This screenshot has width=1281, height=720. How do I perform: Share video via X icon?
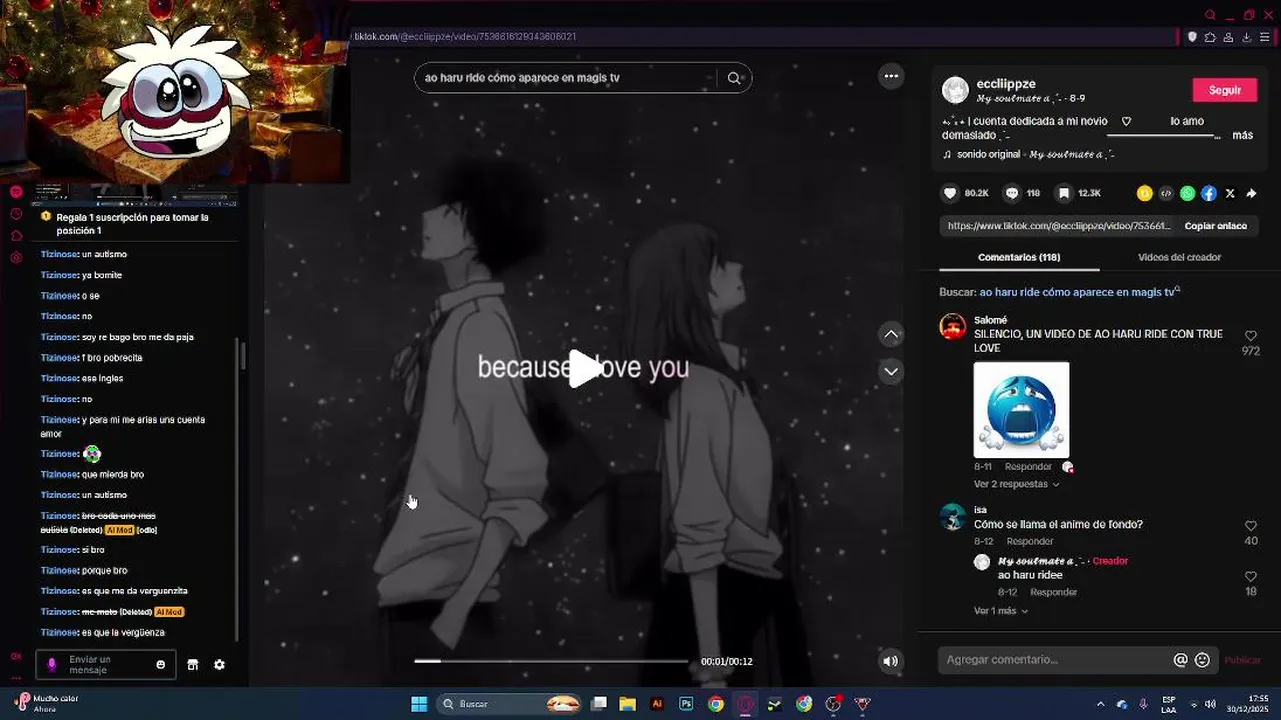[1230, 193]
